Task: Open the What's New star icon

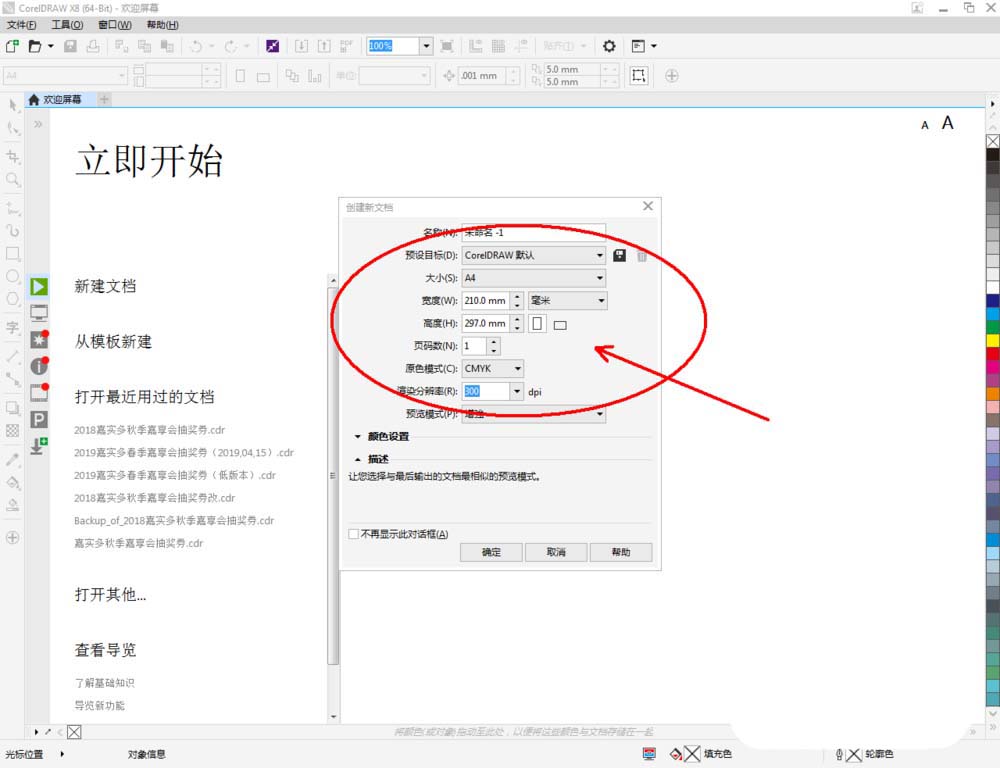Action: click(x=39, y=339)
